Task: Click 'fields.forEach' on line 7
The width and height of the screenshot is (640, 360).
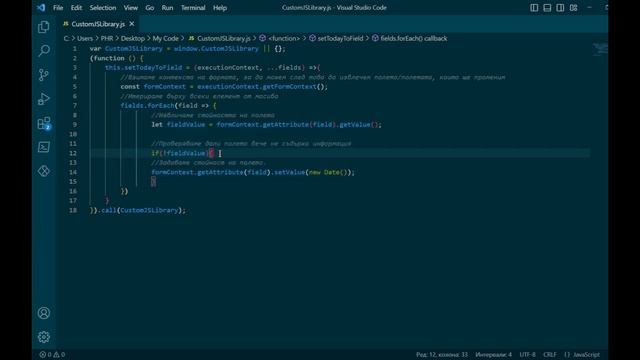Action: pos(147,106)
